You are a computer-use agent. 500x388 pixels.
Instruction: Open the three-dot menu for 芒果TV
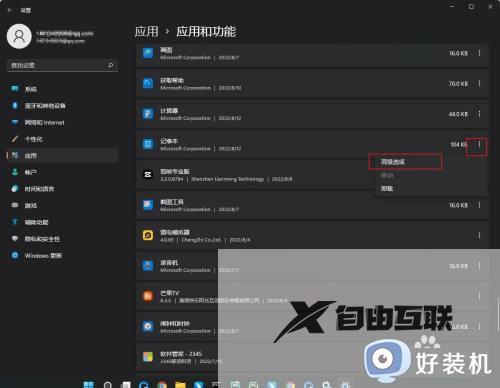[x=479, y=296]
